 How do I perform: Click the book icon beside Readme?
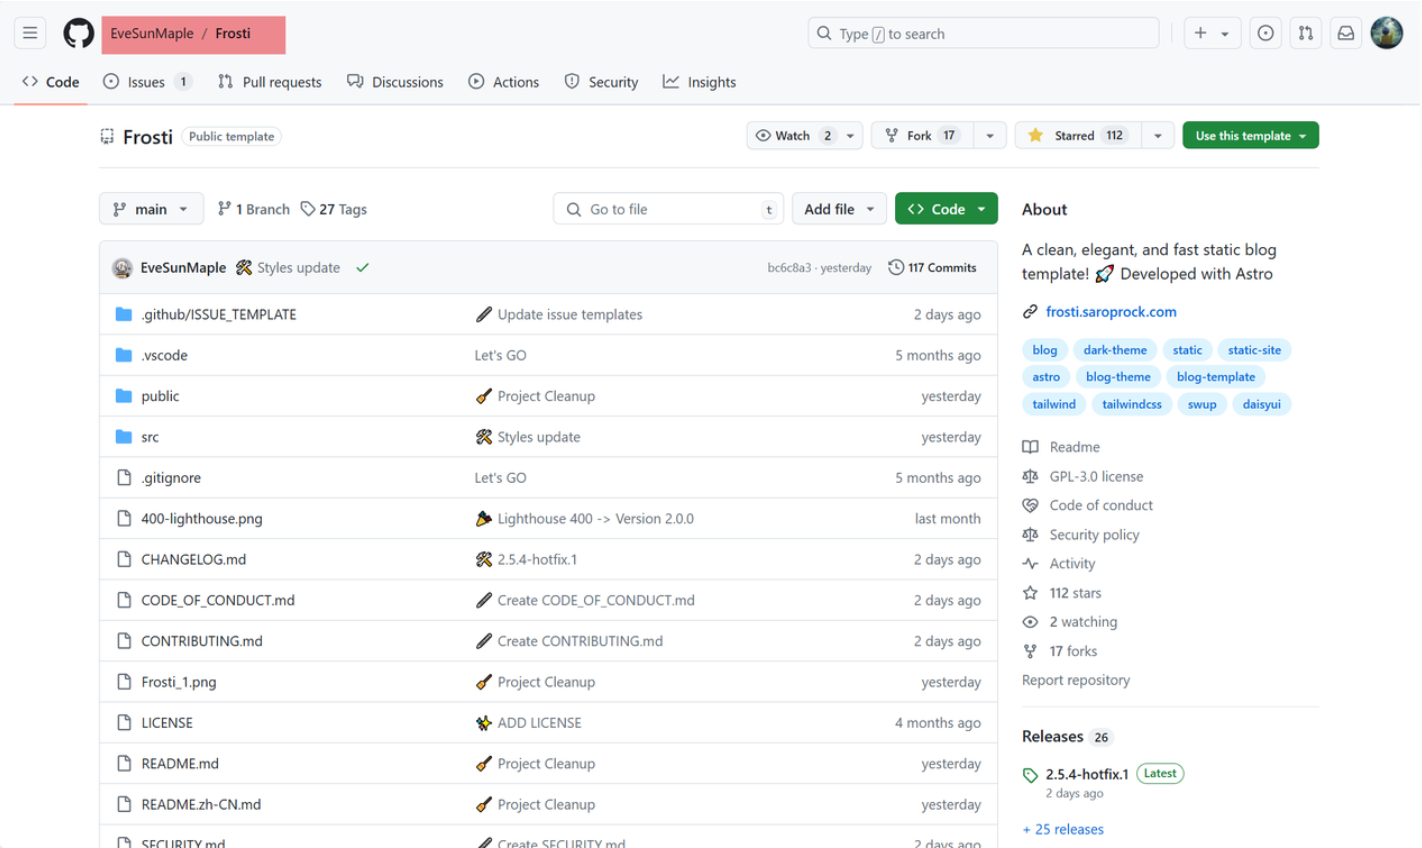coord(1030,447)
